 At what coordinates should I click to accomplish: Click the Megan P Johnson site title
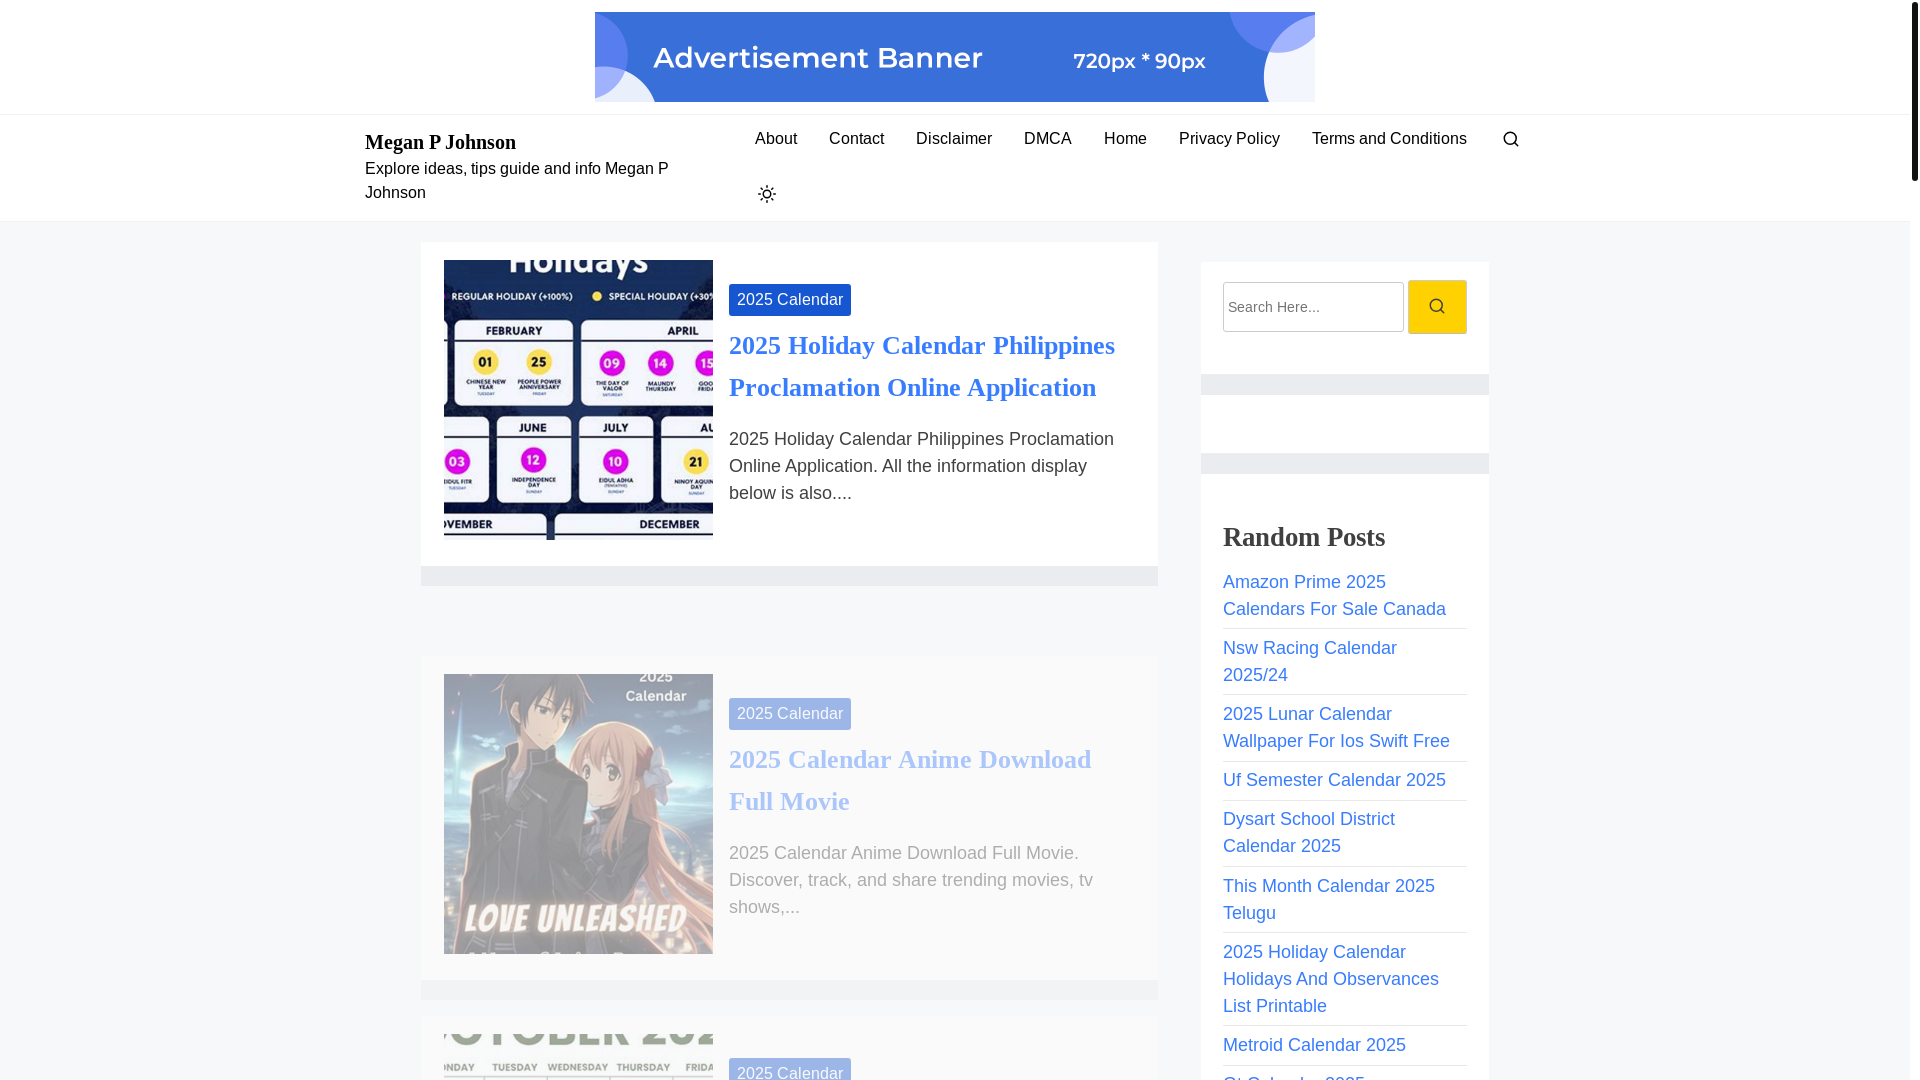point(440,142)
